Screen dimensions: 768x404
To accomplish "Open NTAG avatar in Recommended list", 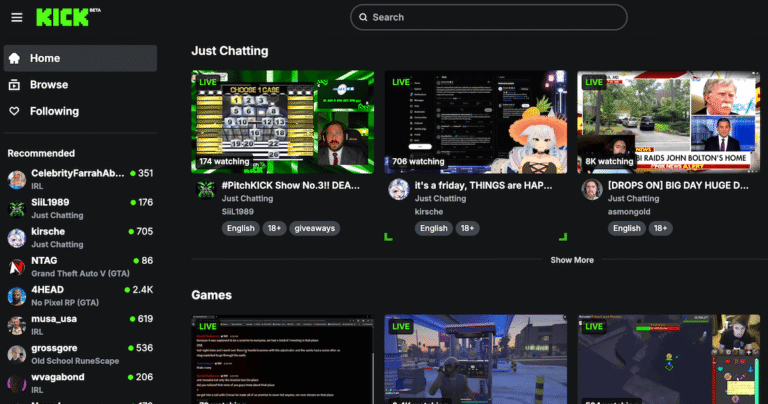I will point(17,267).
